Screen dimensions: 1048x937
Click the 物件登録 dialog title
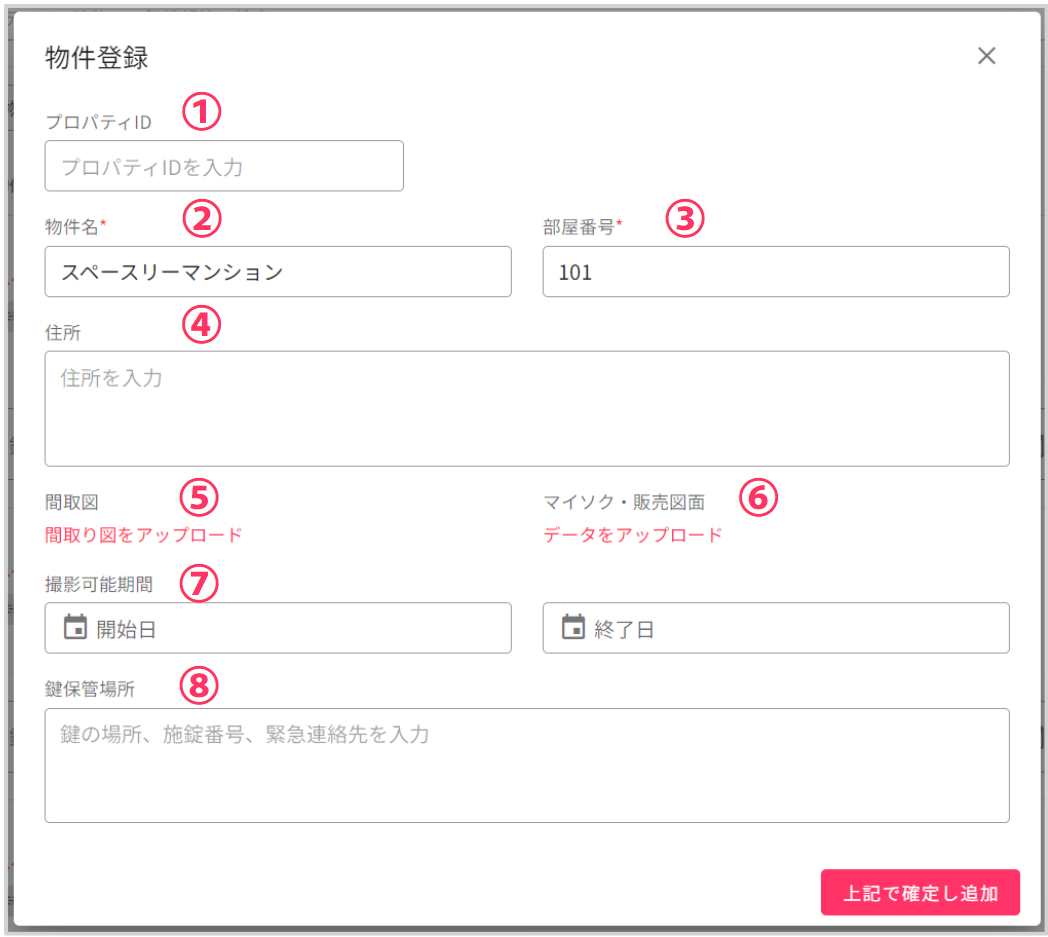tap(97, 57)
